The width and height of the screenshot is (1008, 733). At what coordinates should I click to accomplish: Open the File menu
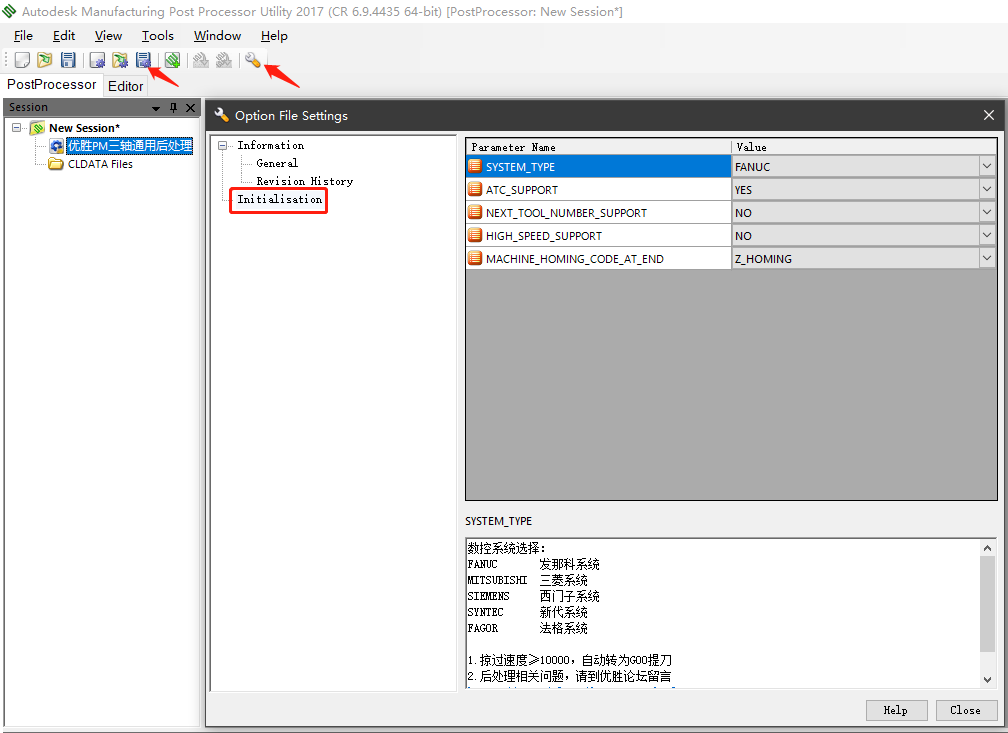click(x=23, y=36)
